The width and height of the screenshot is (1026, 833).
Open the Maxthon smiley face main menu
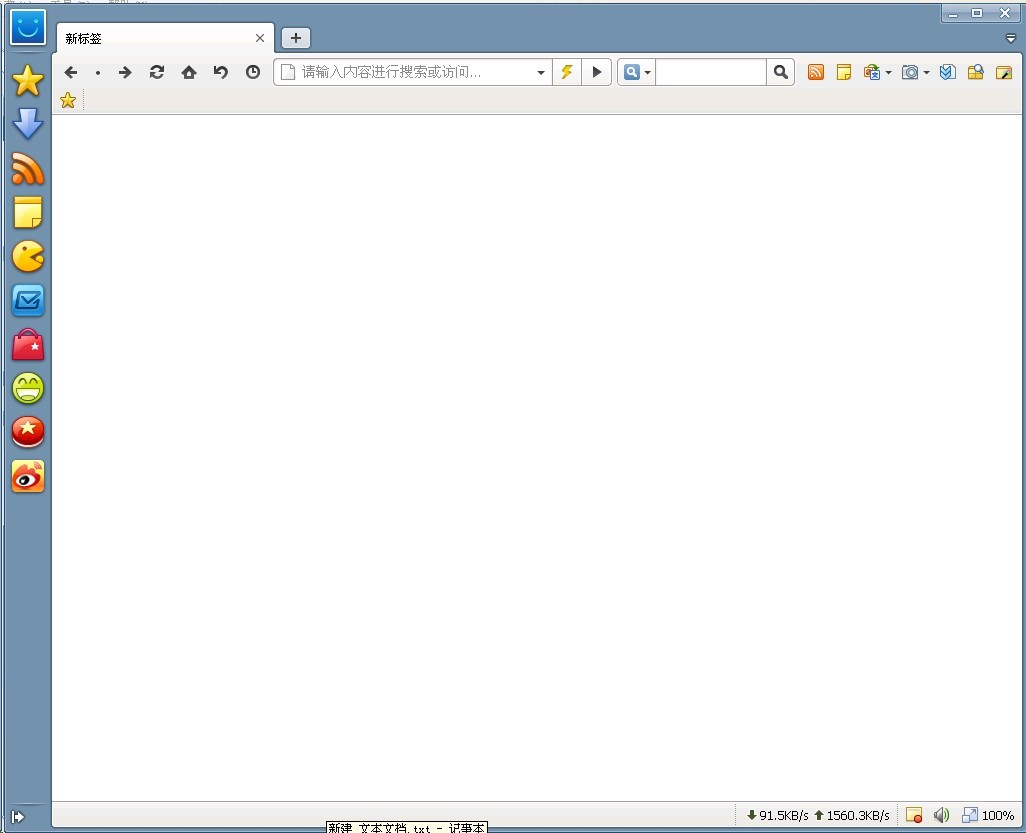click(28, 27)
